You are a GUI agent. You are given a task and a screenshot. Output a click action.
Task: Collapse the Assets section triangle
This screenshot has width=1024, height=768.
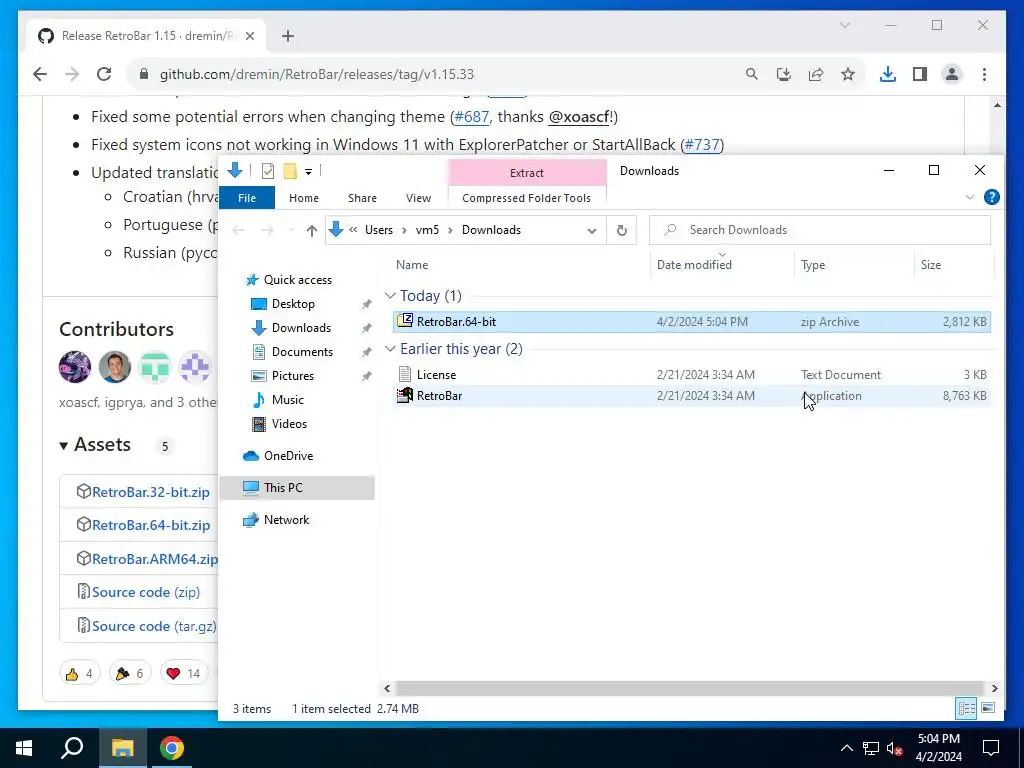tap(63, 446)
